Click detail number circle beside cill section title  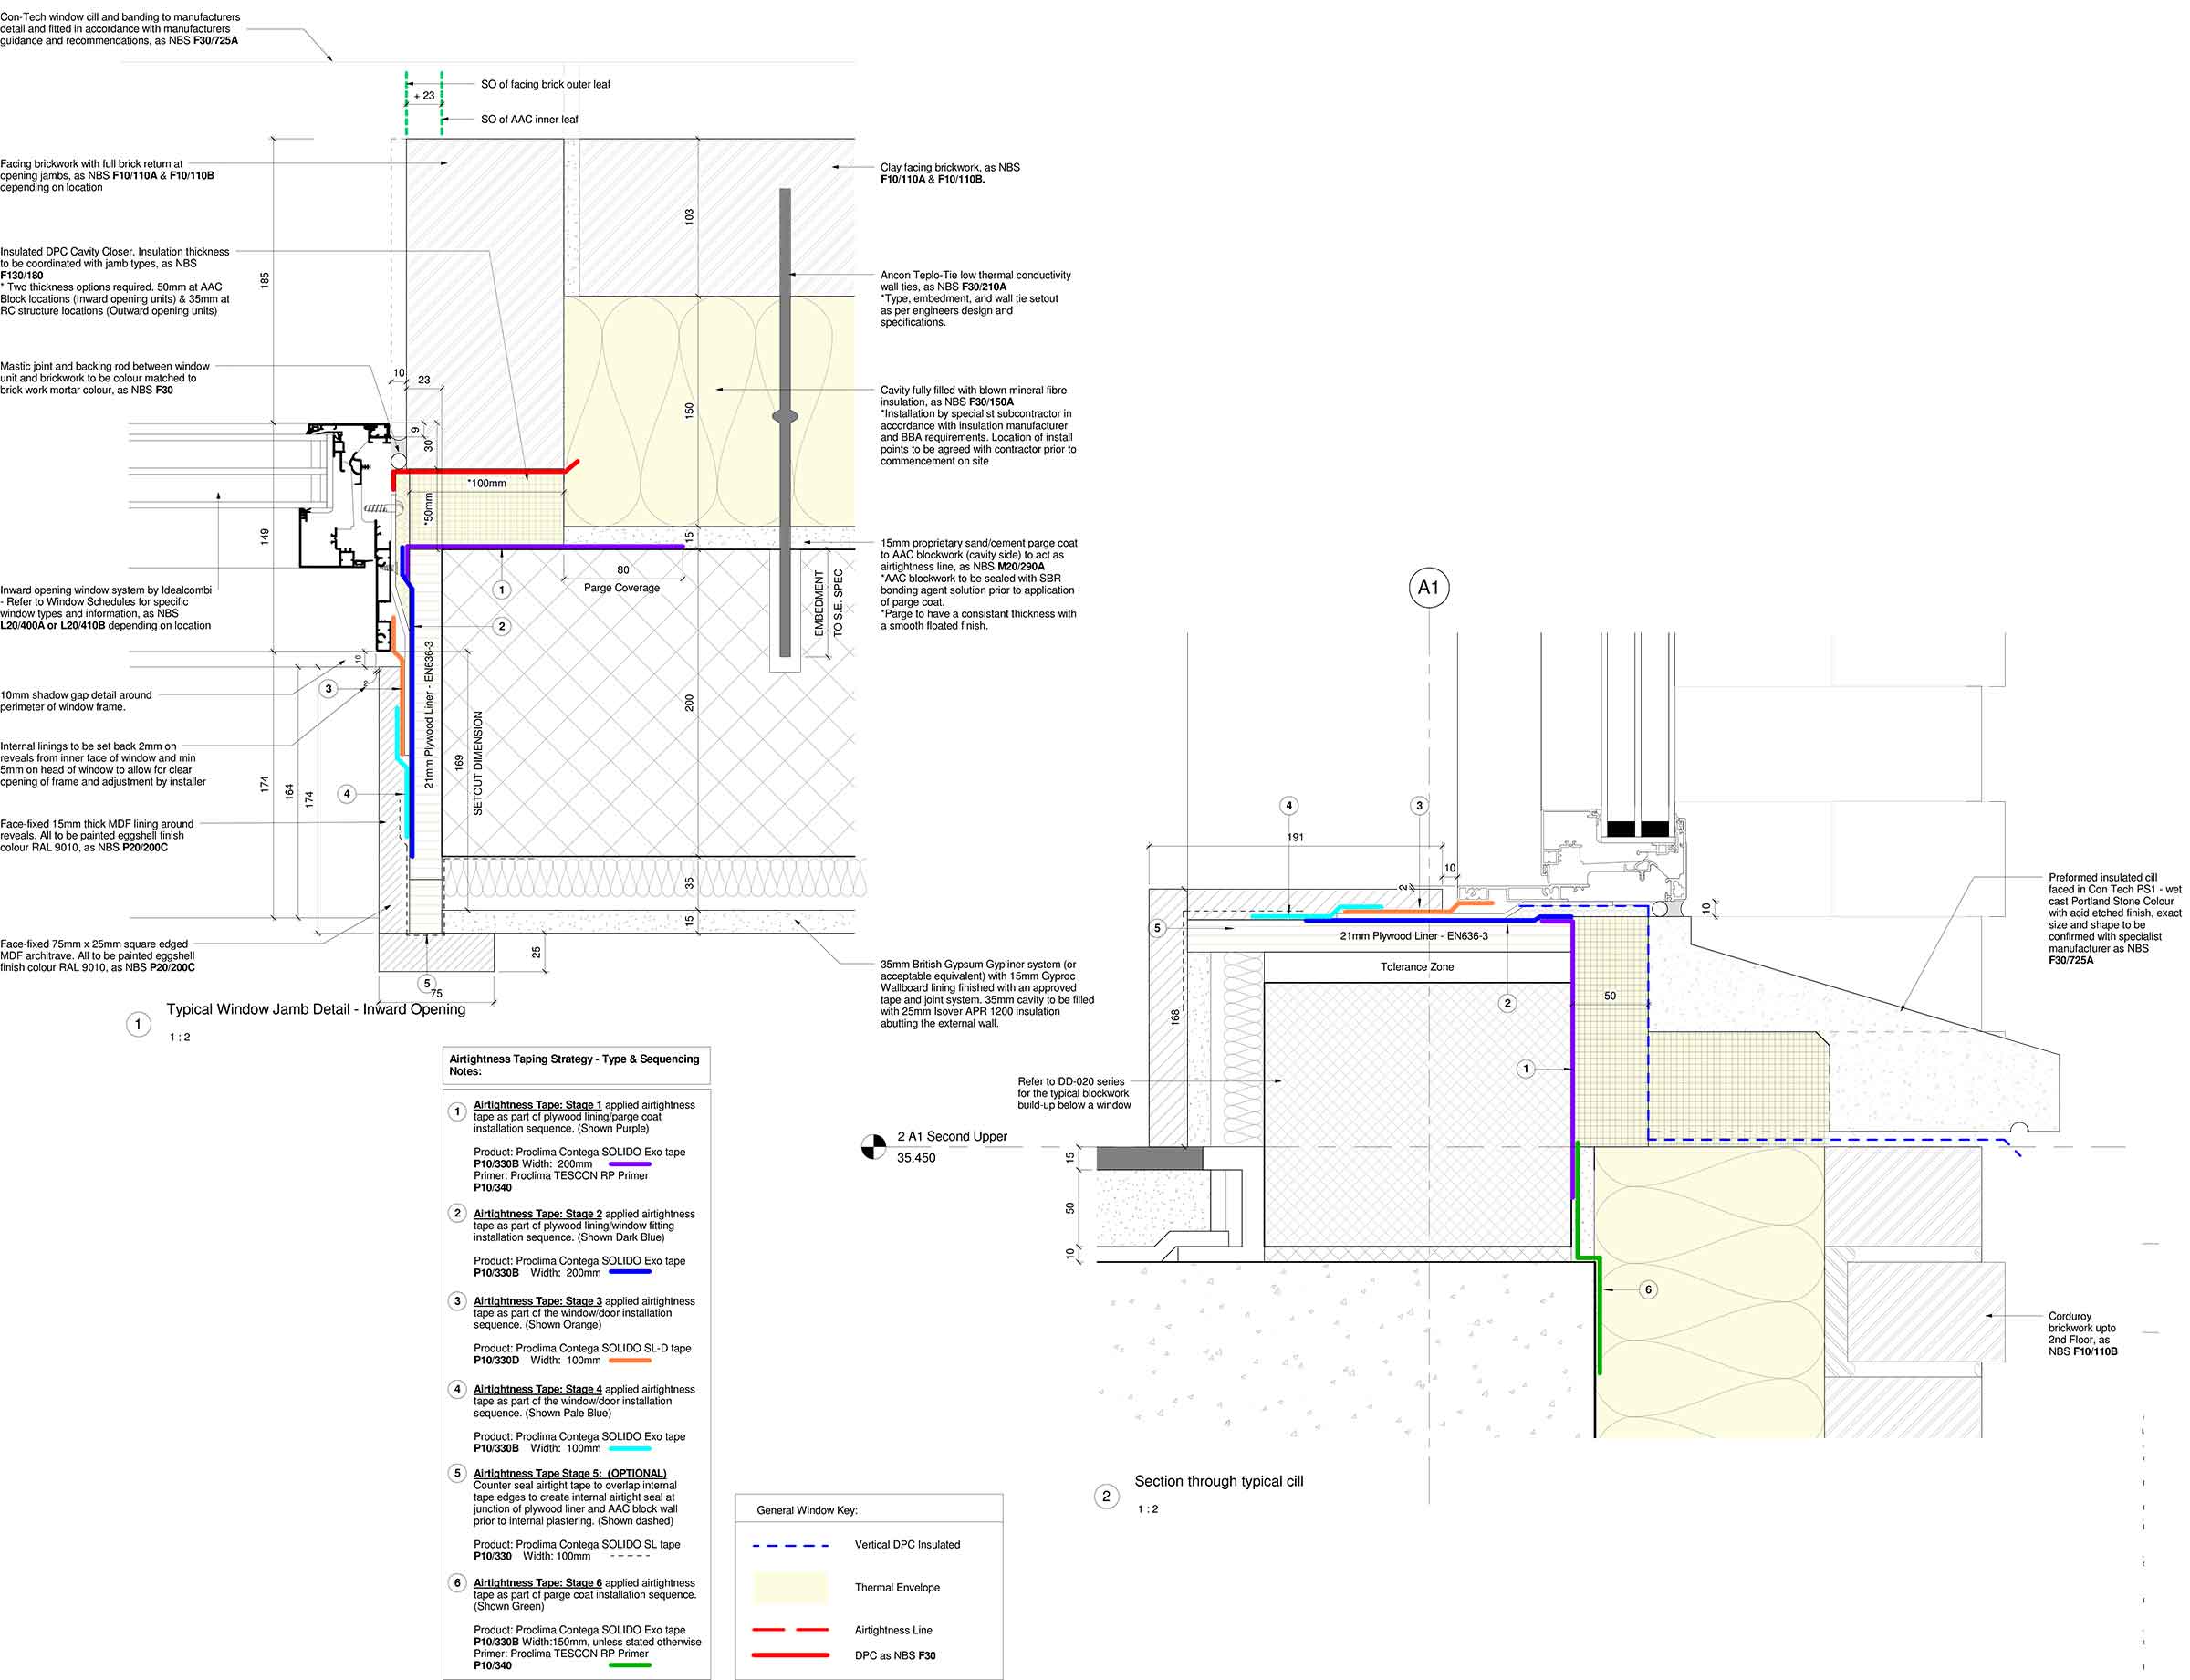(1106, 1496)
